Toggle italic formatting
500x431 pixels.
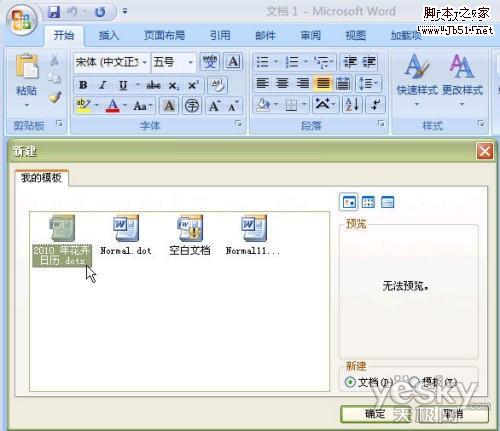pos(103,85)
